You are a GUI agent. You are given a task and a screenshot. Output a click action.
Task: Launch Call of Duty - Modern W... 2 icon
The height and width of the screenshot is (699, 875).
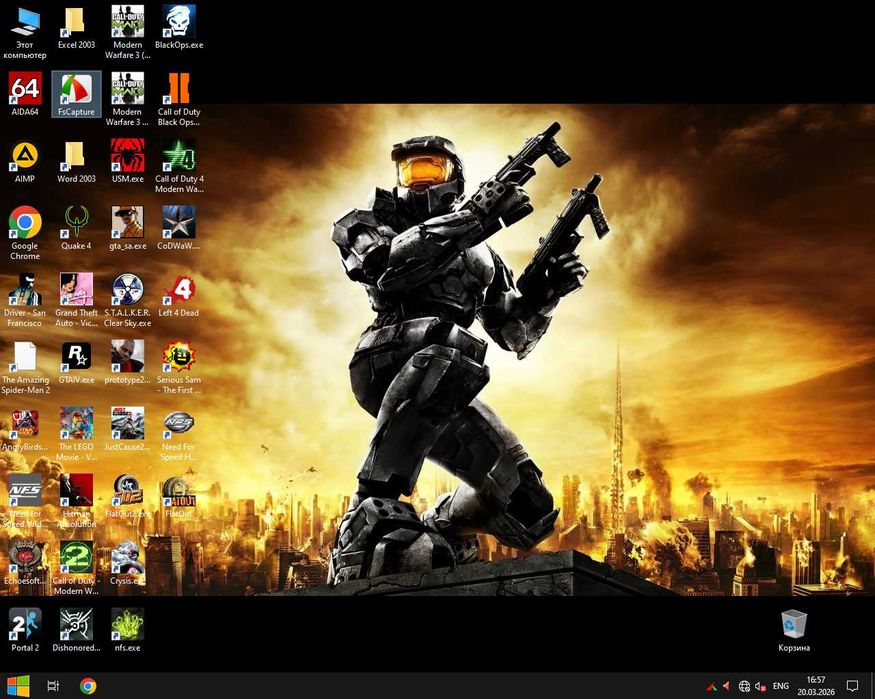click(x=76, y=568)
